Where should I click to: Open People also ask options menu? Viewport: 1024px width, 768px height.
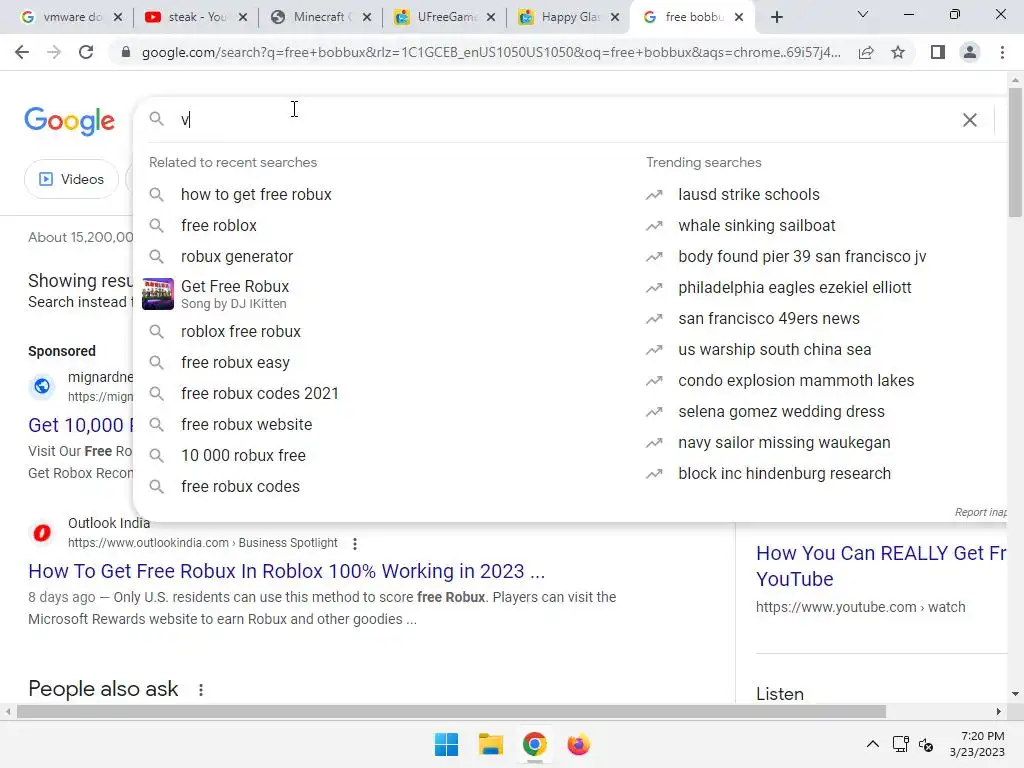(201, 690)
